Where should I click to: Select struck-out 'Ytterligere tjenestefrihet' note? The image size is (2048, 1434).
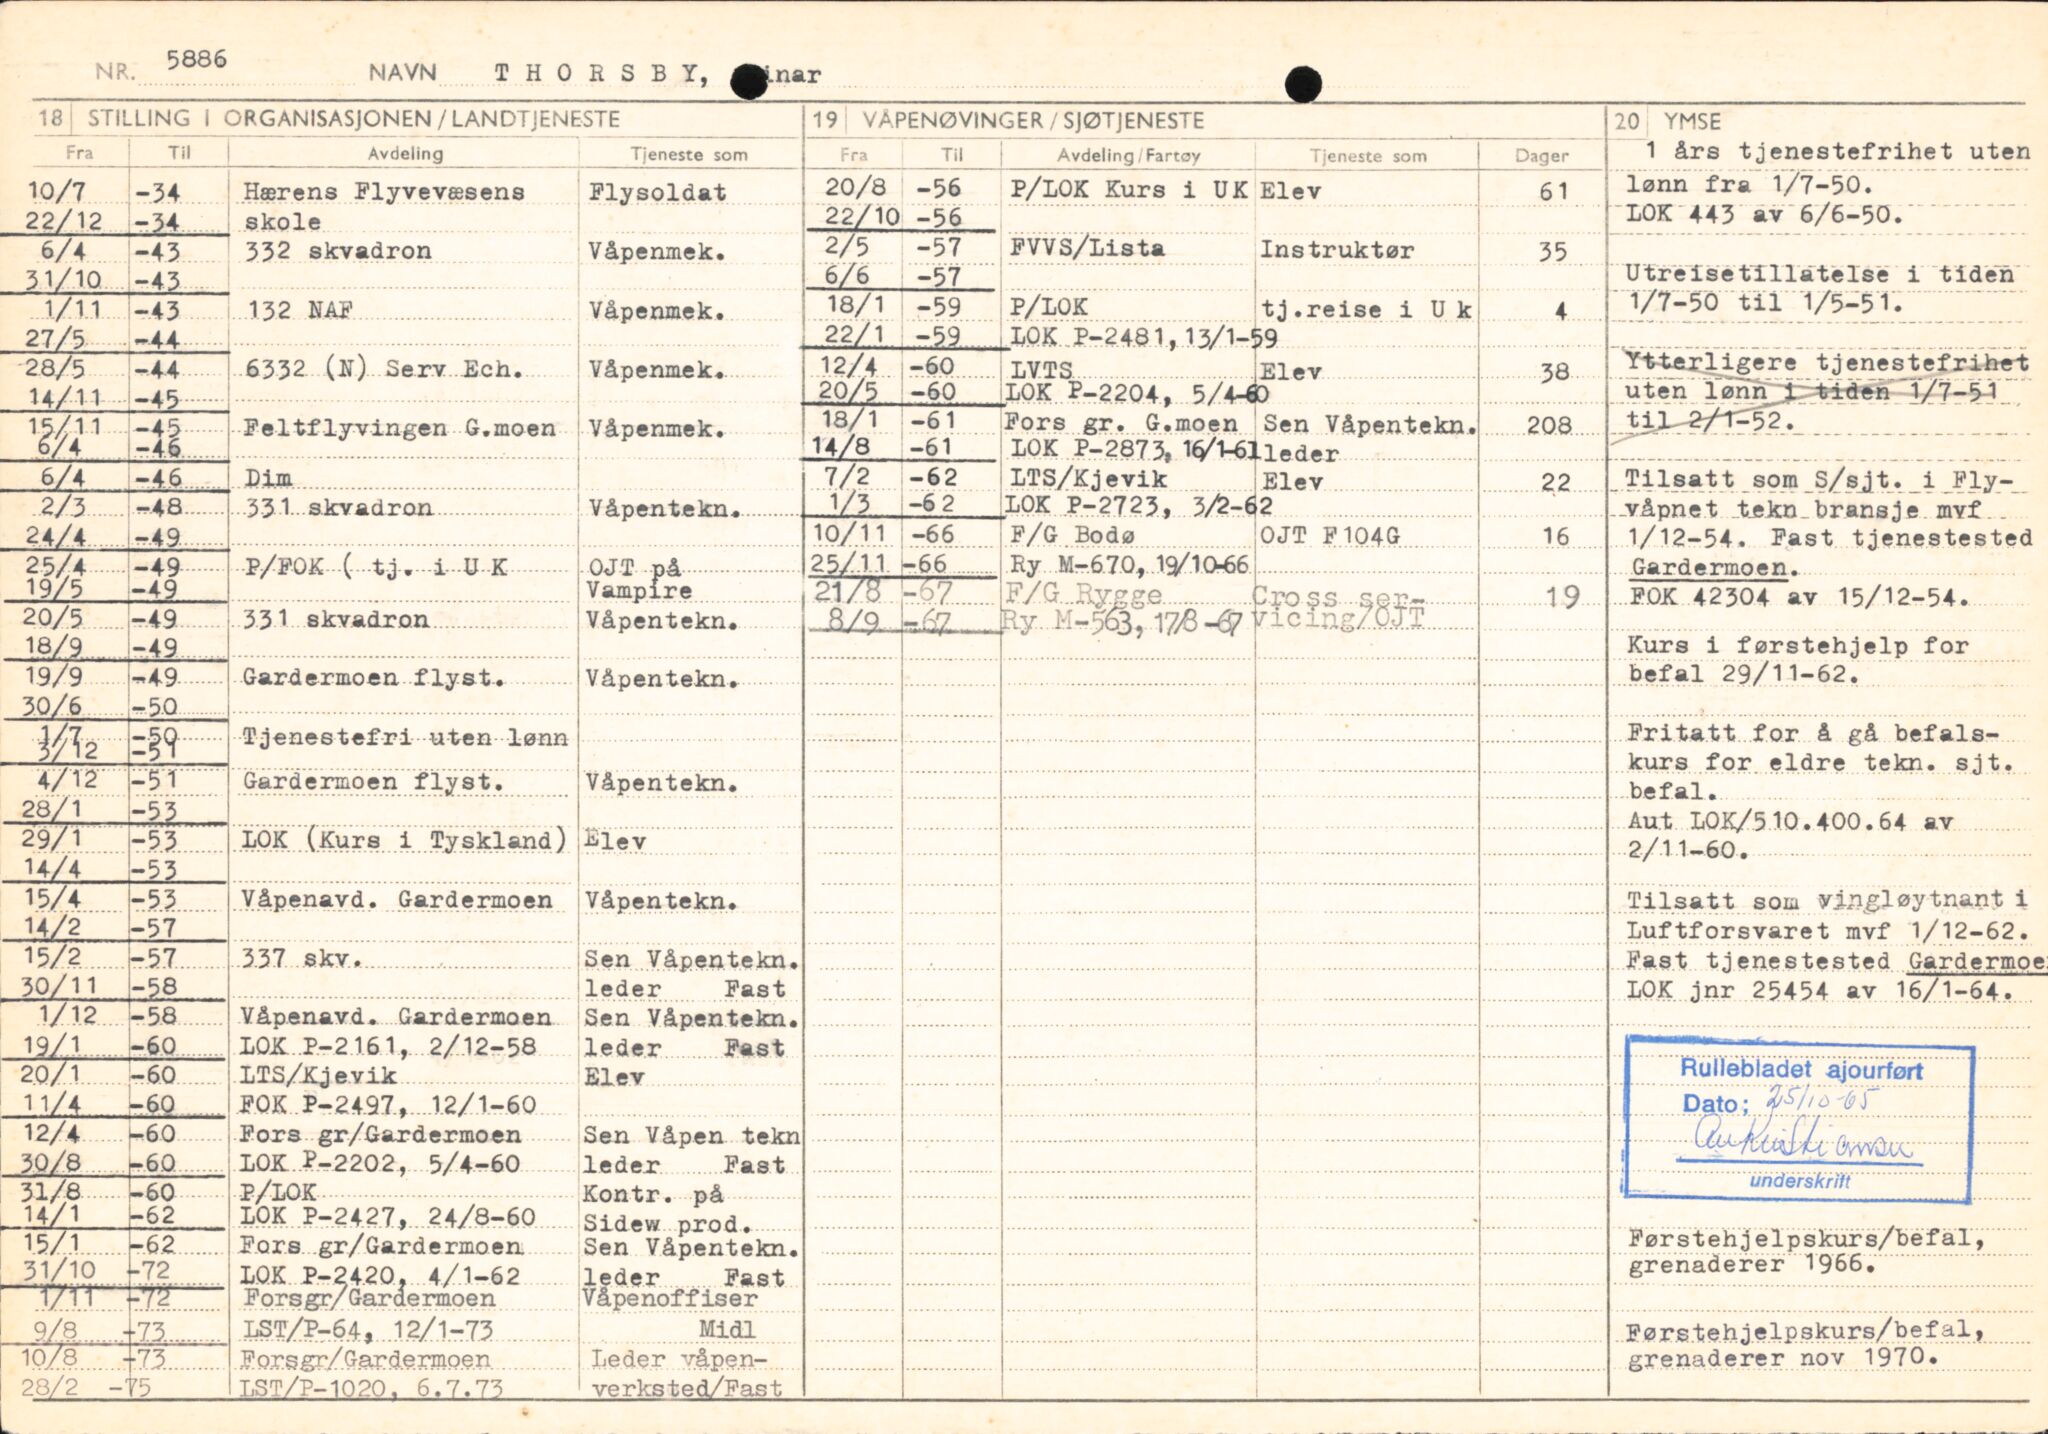(1826, 362)
